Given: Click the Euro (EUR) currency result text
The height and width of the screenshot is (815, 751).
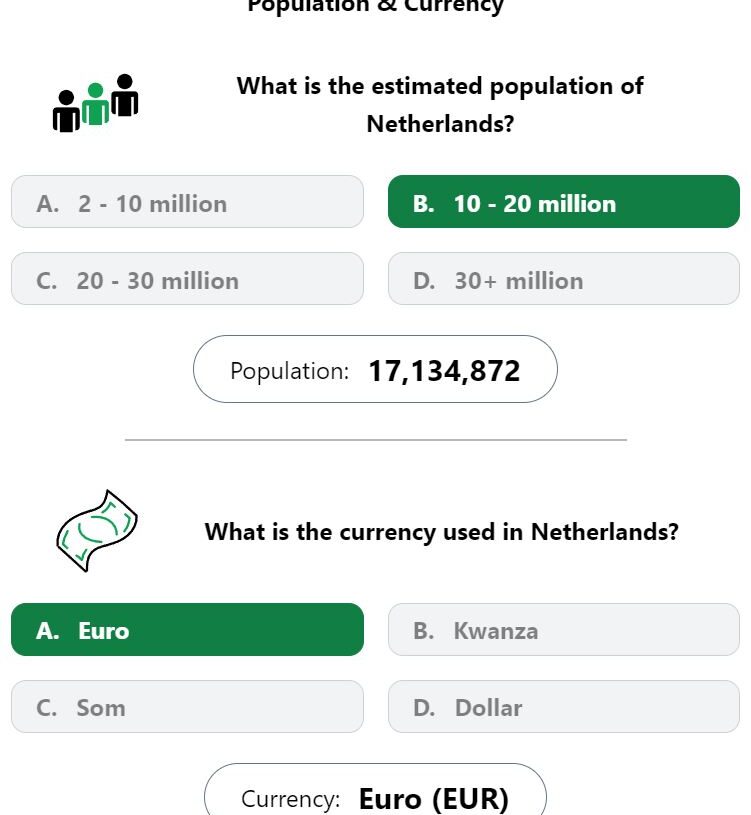Looking at the screenshot, I should [433, 799].
